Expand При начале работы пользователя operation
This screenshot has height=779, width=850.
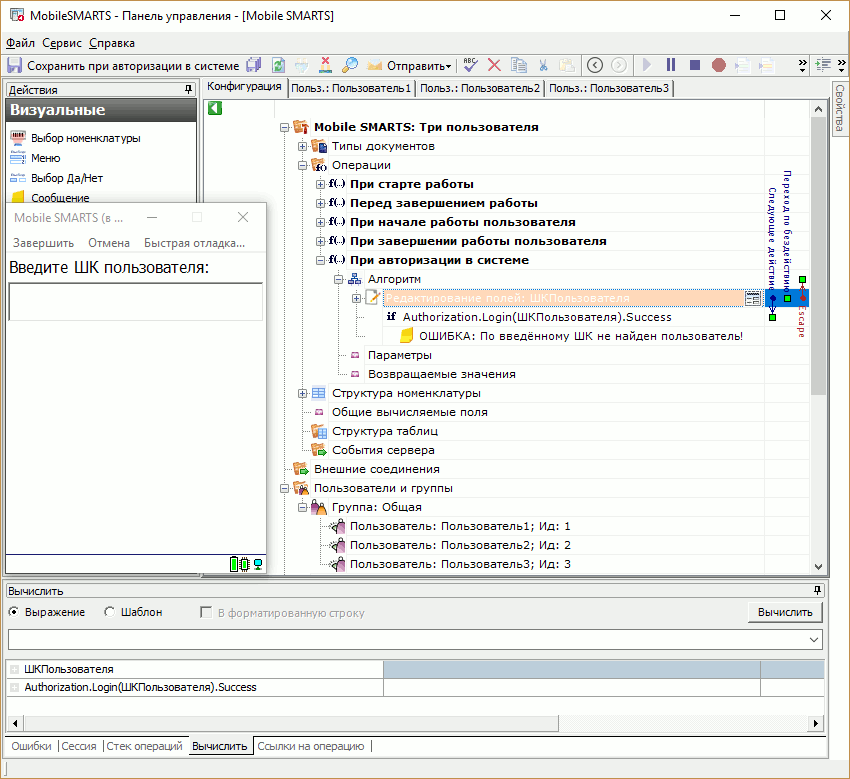320,222
